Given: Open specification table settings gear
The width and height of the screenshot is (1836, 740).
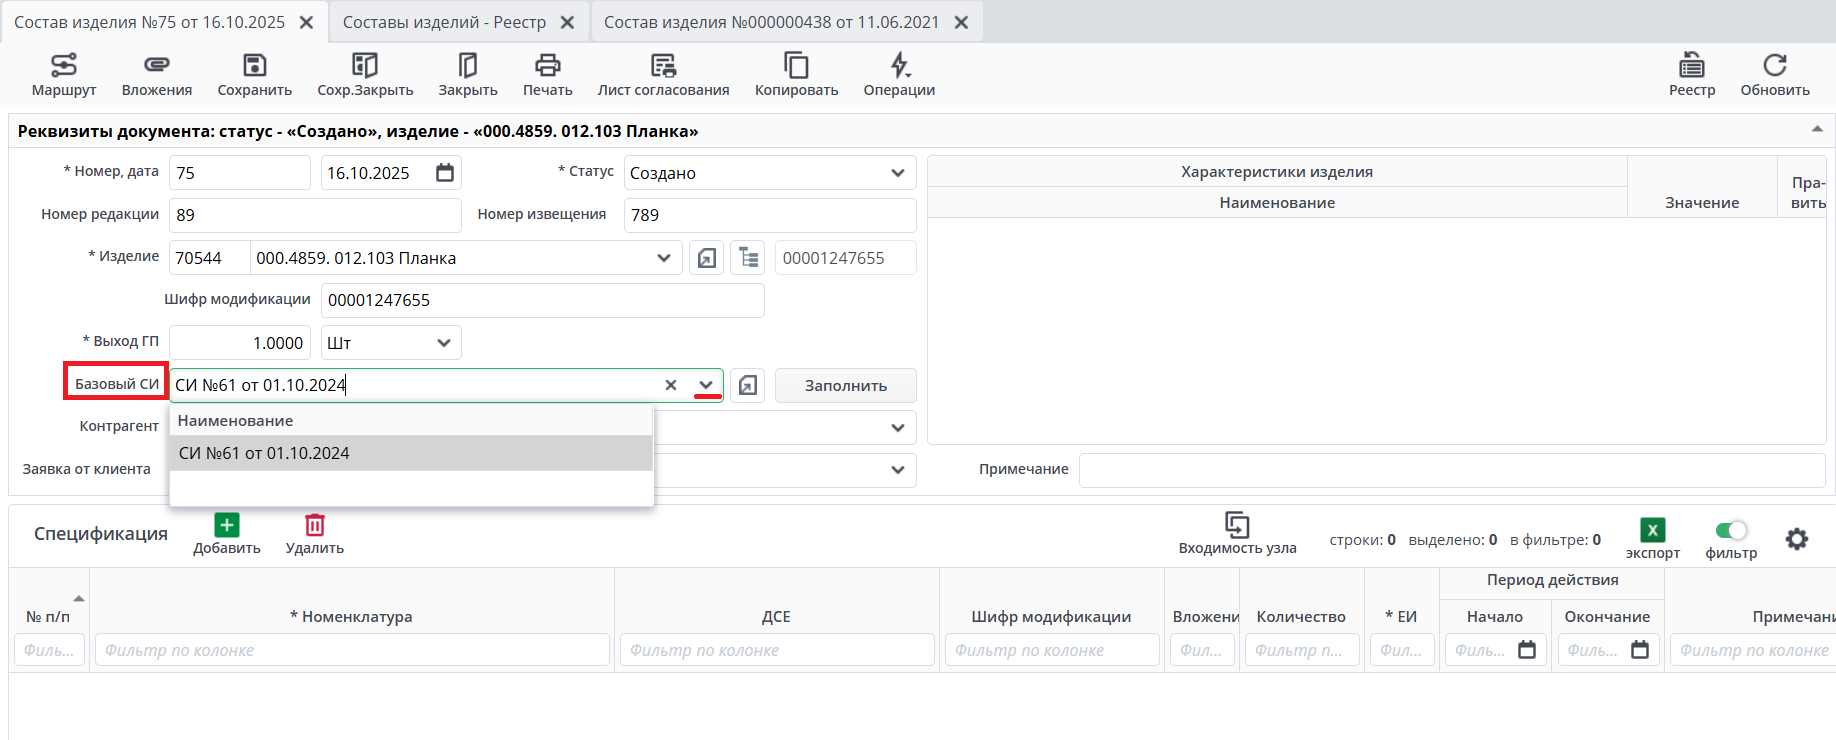Looking at the screenshot, I should 1796,540.
